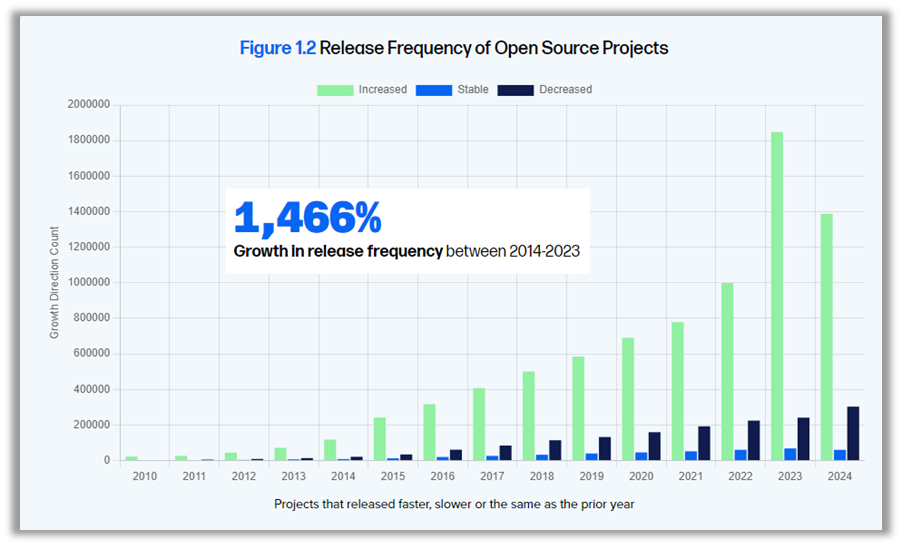Toggle the Increased series legend label
Screen dimensions: 902x546
[383, 90]
